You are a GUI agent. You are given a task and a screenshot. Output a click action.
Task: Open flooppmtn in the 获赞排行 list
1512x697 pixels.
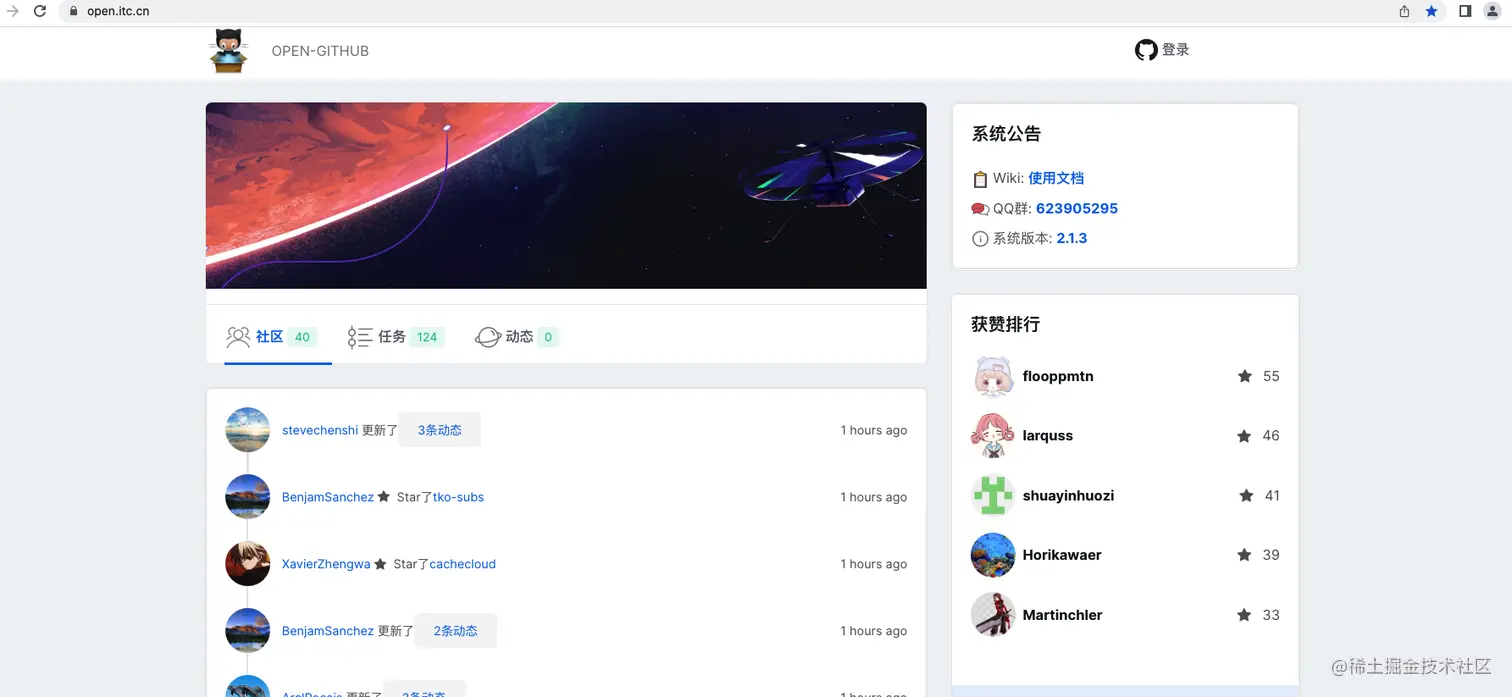click(x=1058, y=376)
